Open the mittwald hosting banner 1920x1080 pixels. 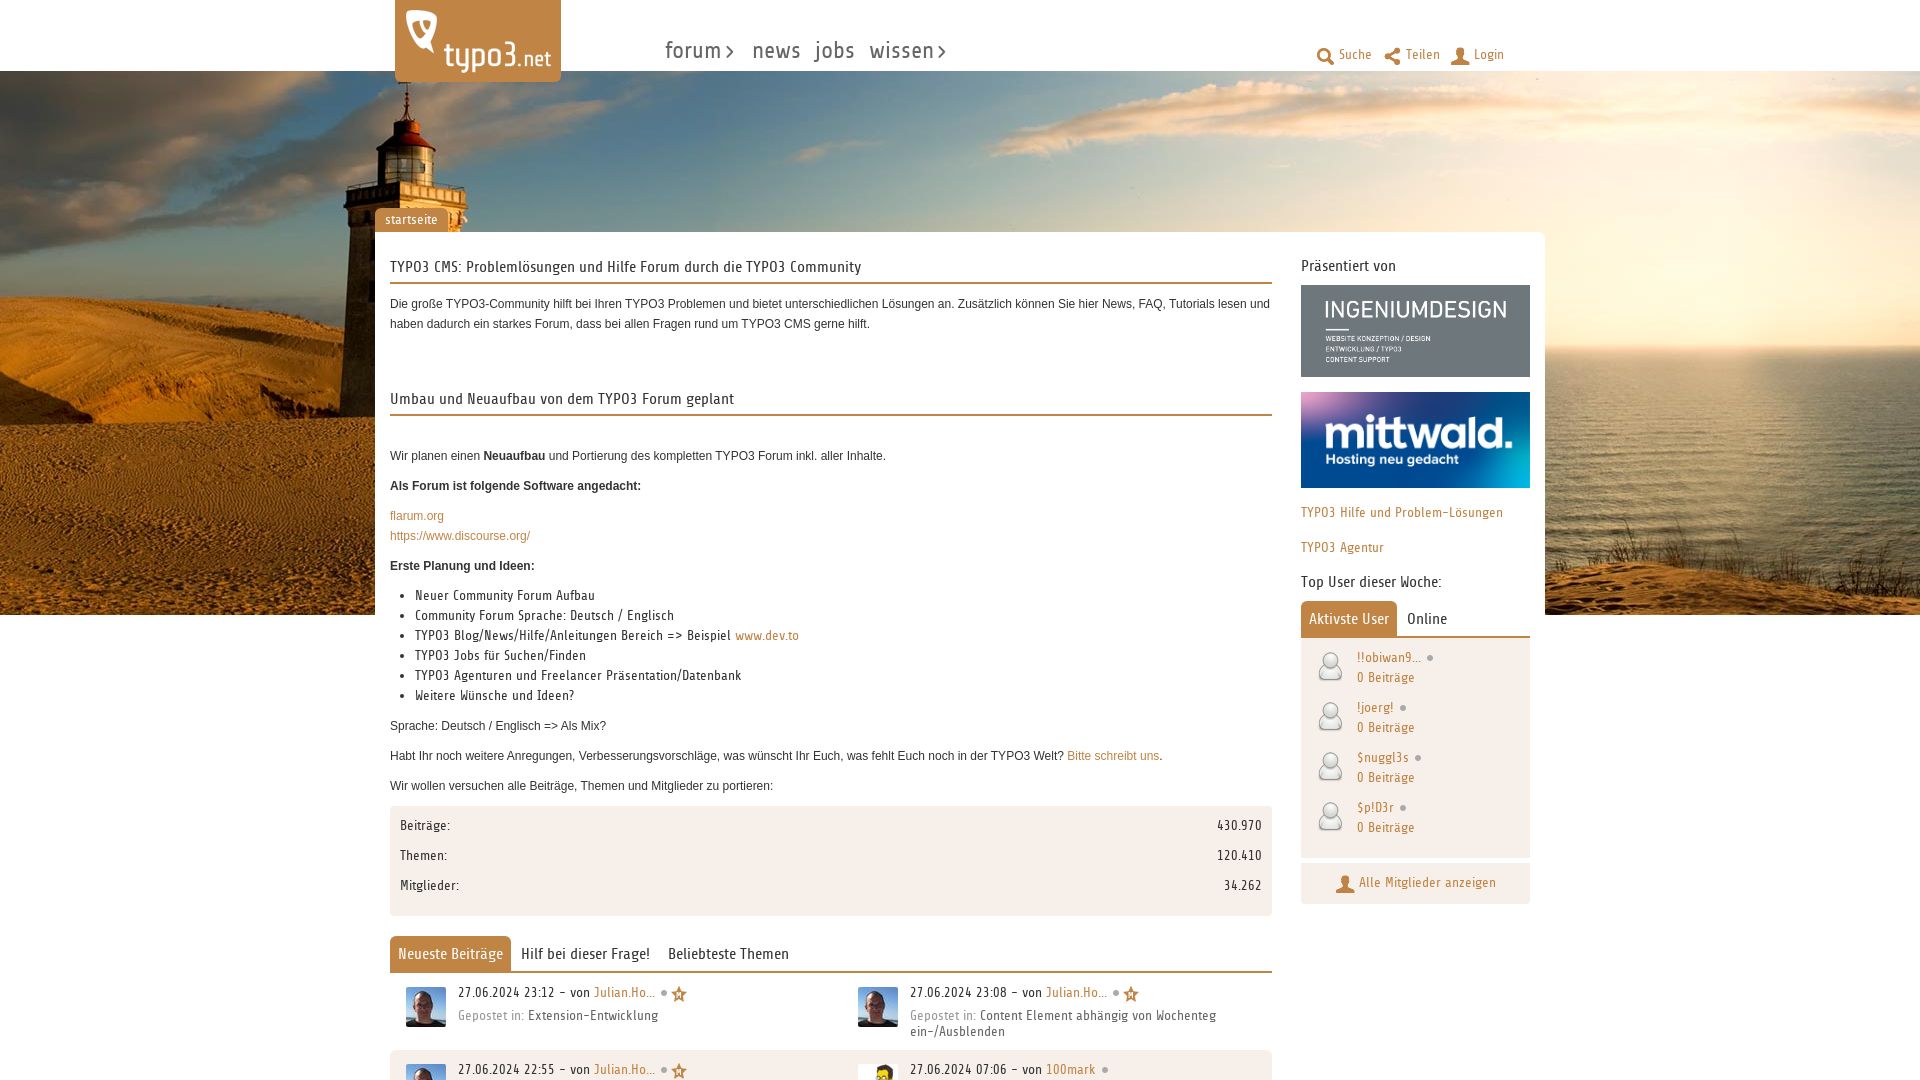[x=1415, y=440]
